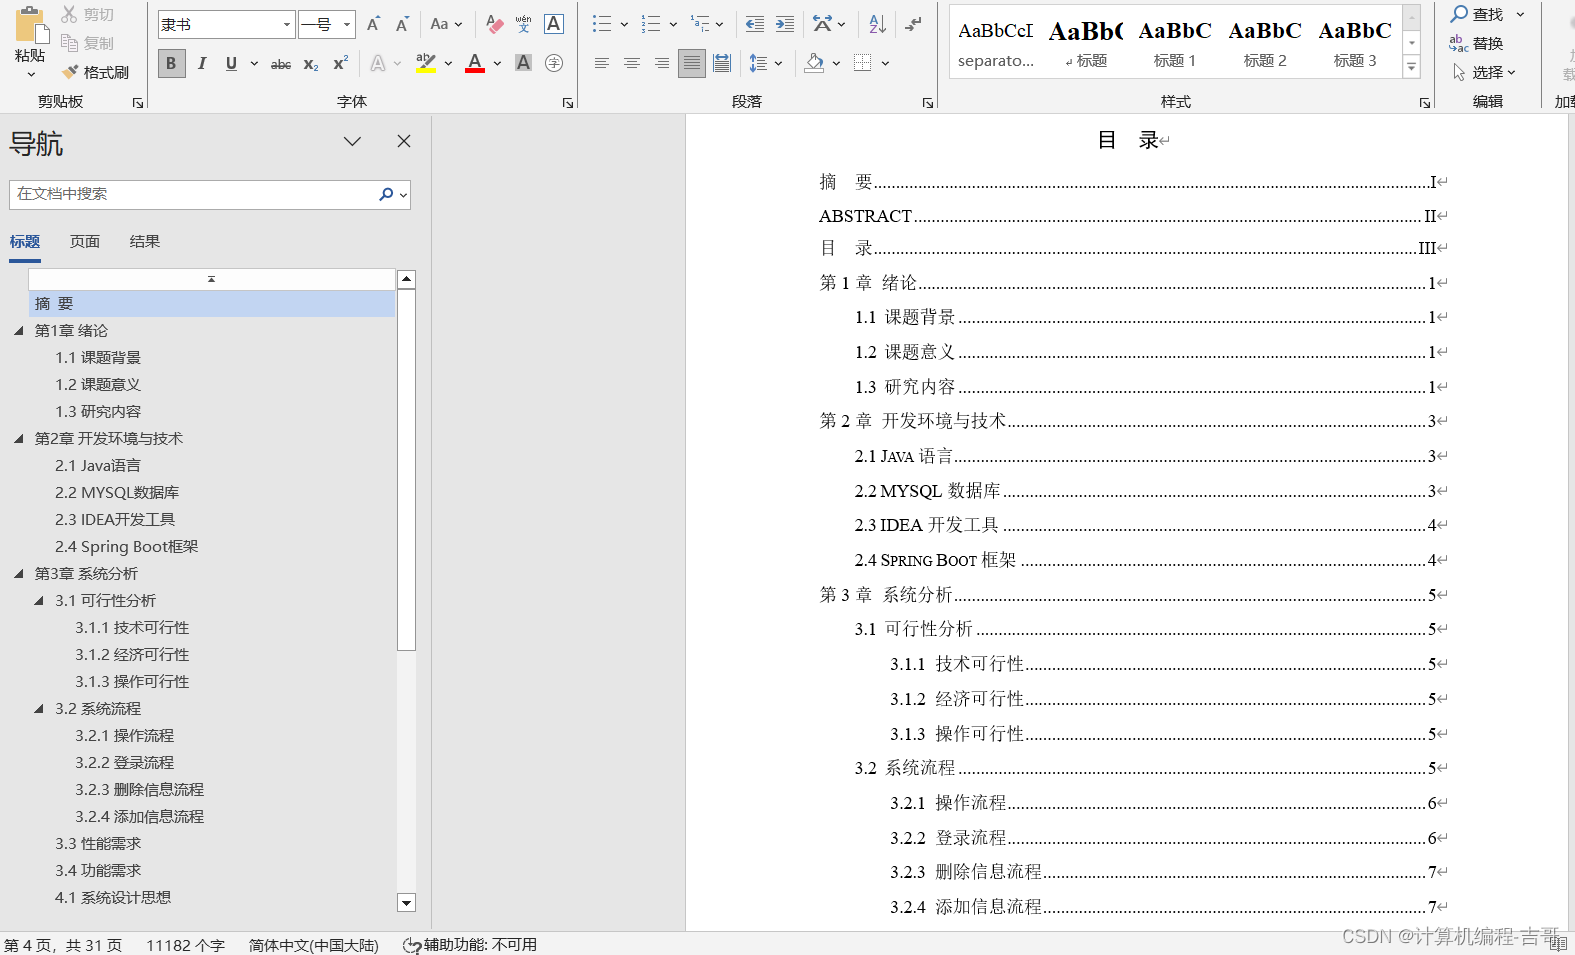Decrease font size with the shrink font icon
Image resolution: width=1575 pixels, height=955 pixels.
(x=402, y=24)
